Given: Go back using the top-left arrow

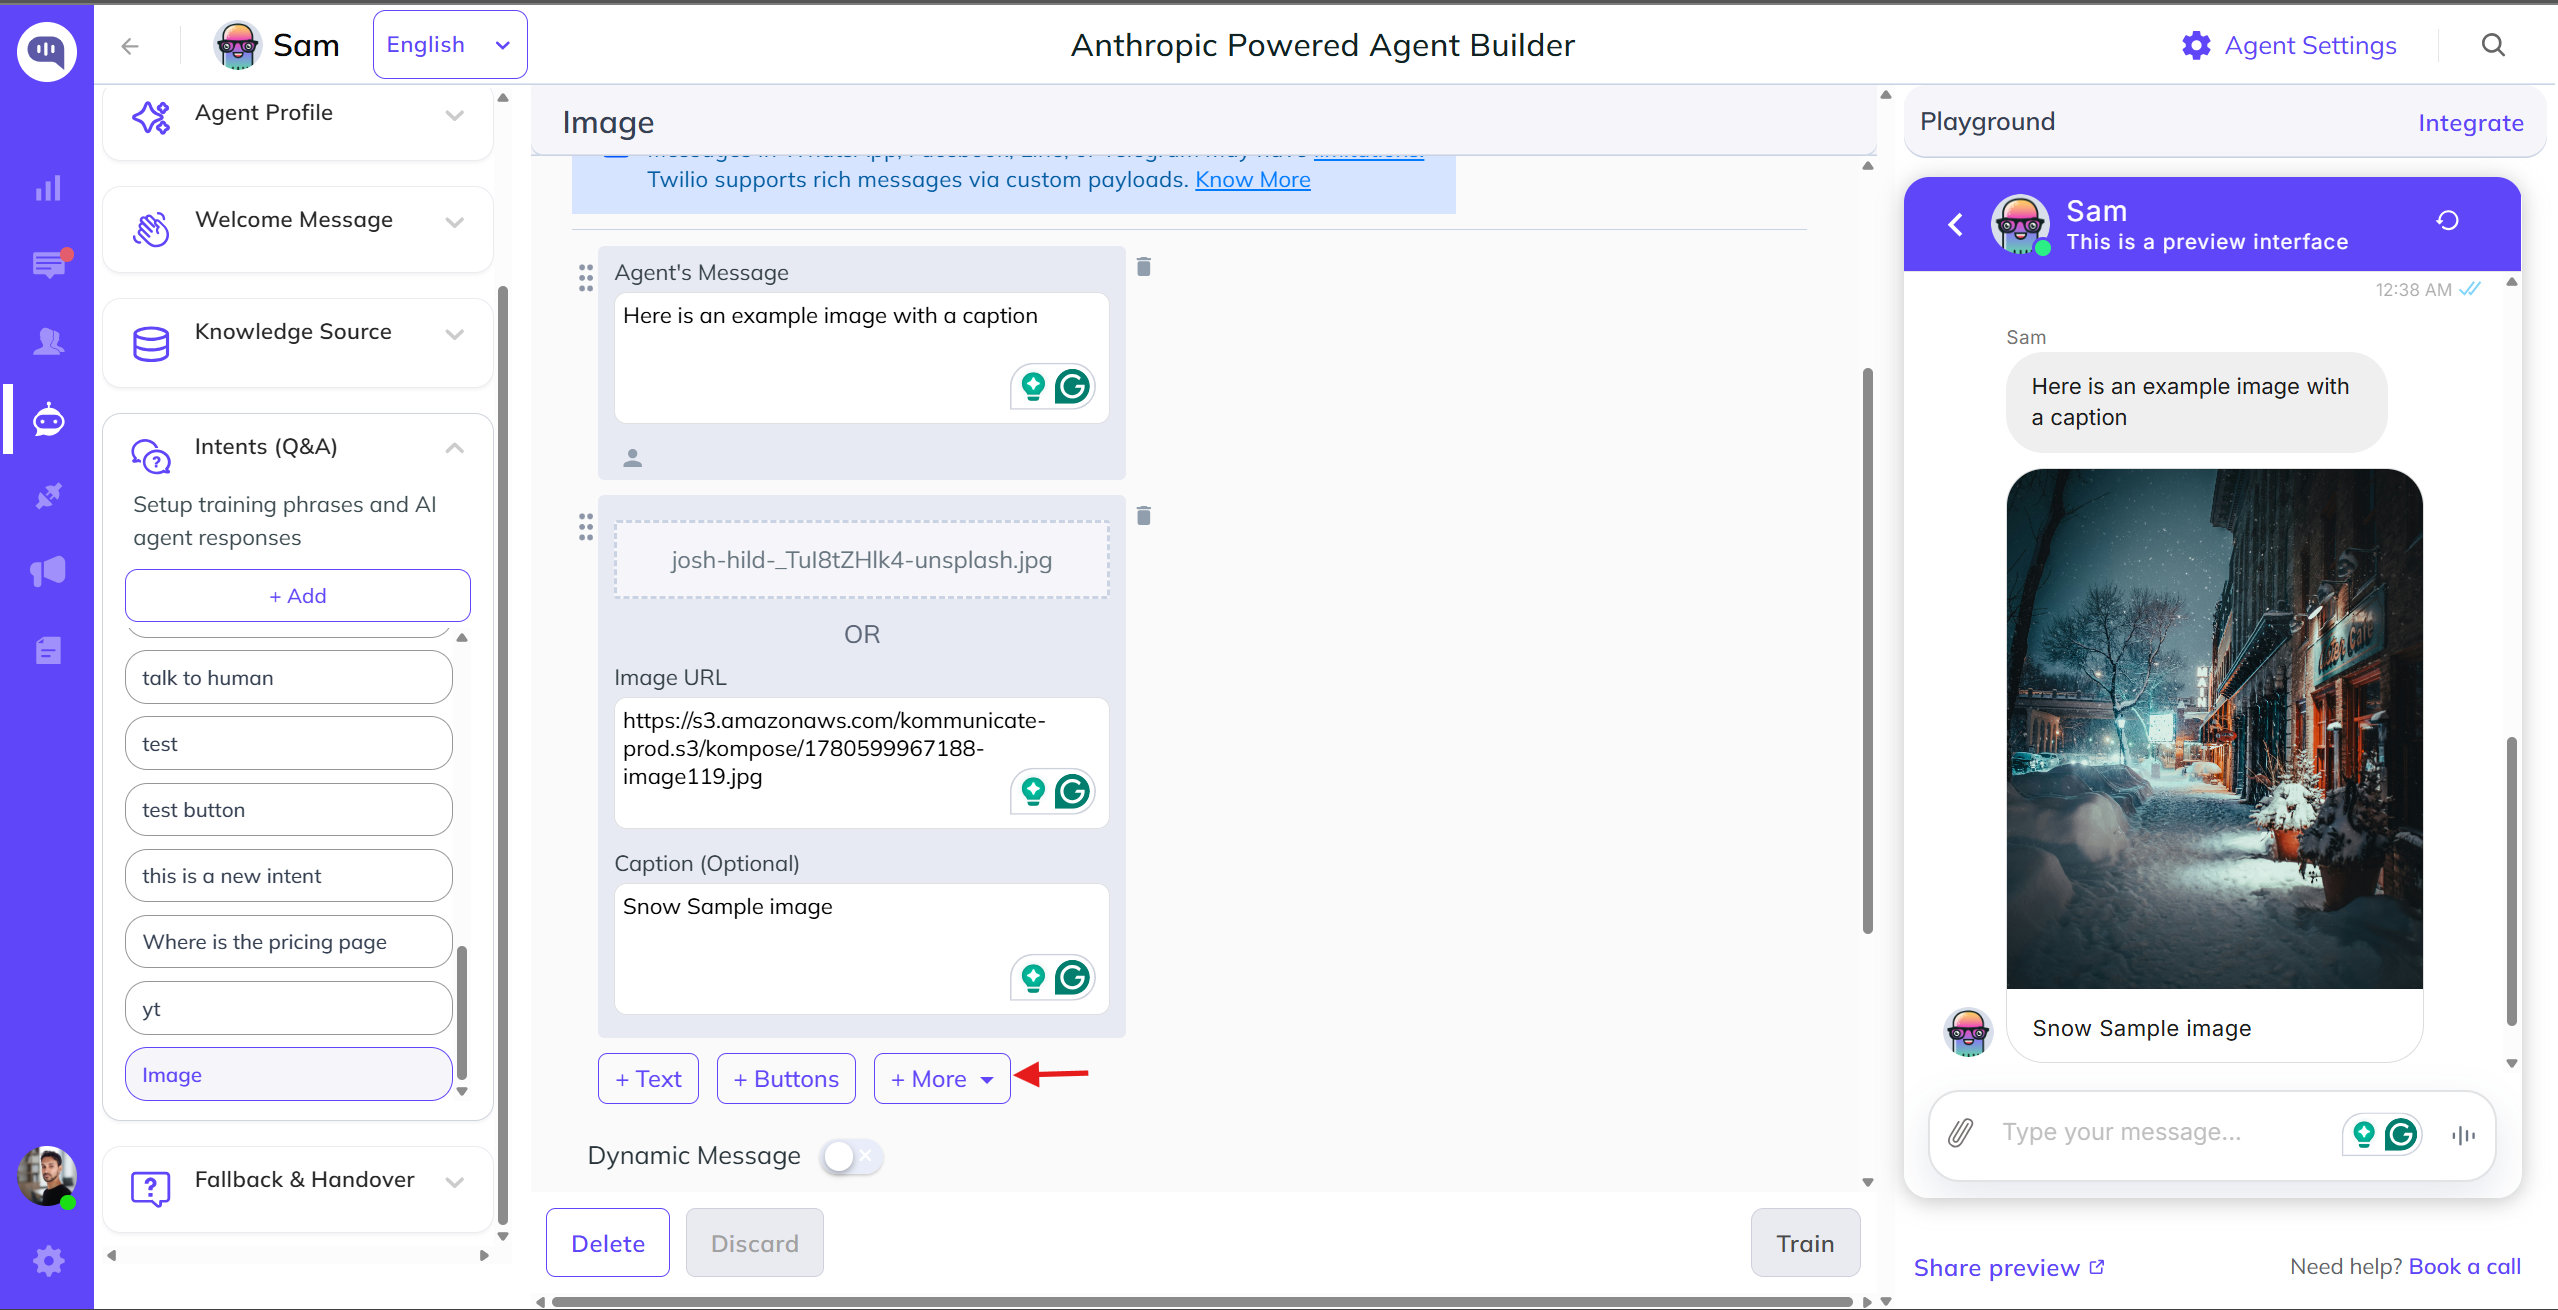Looking at the screenshot, I should 130,46.
